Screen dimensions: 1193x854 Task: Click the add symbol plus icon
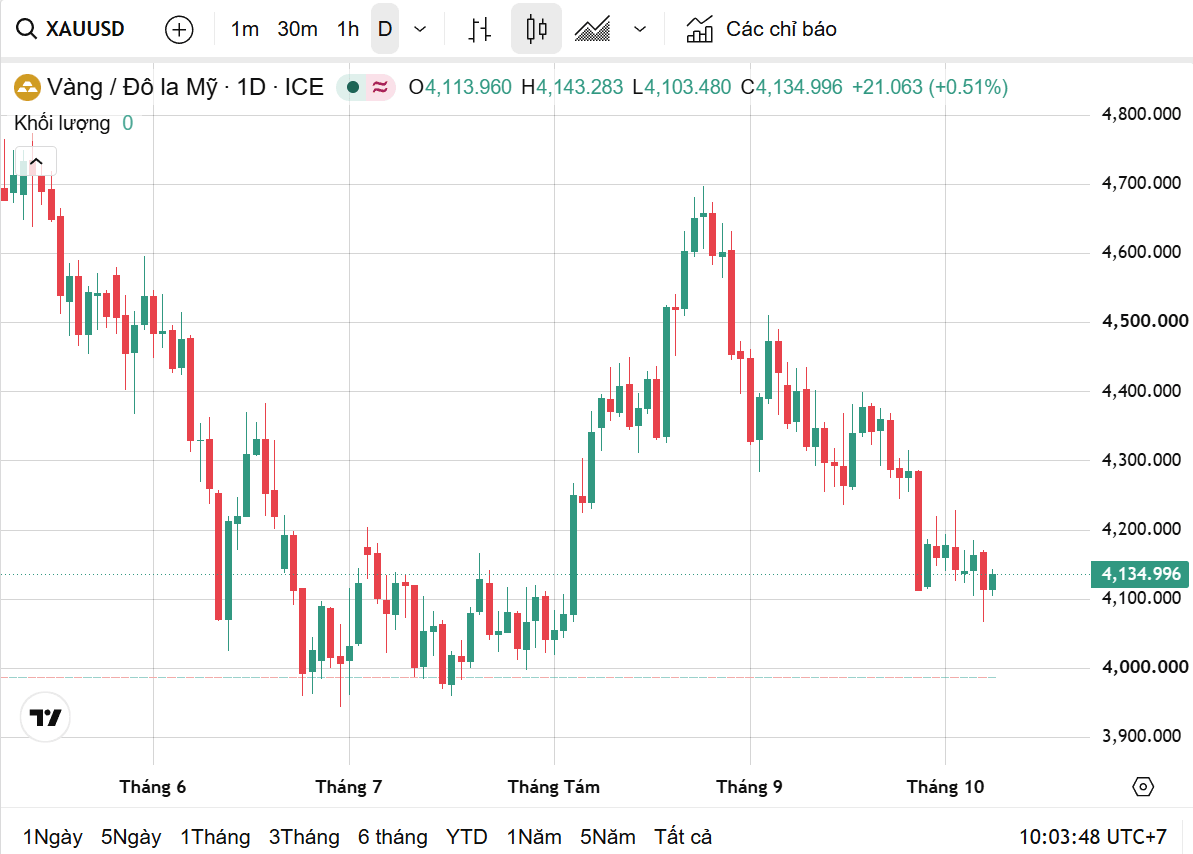pos(179,30)
